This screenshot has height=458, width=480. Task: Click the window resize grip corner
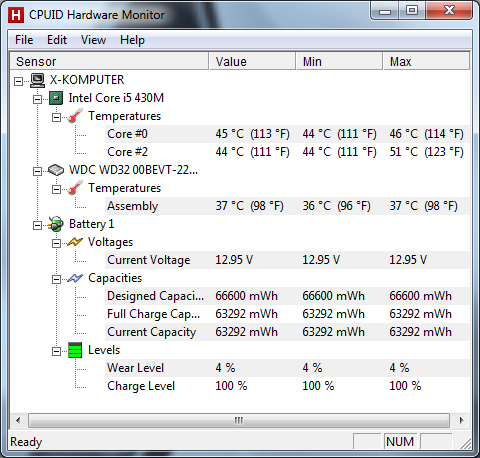[x=465, y=443]
